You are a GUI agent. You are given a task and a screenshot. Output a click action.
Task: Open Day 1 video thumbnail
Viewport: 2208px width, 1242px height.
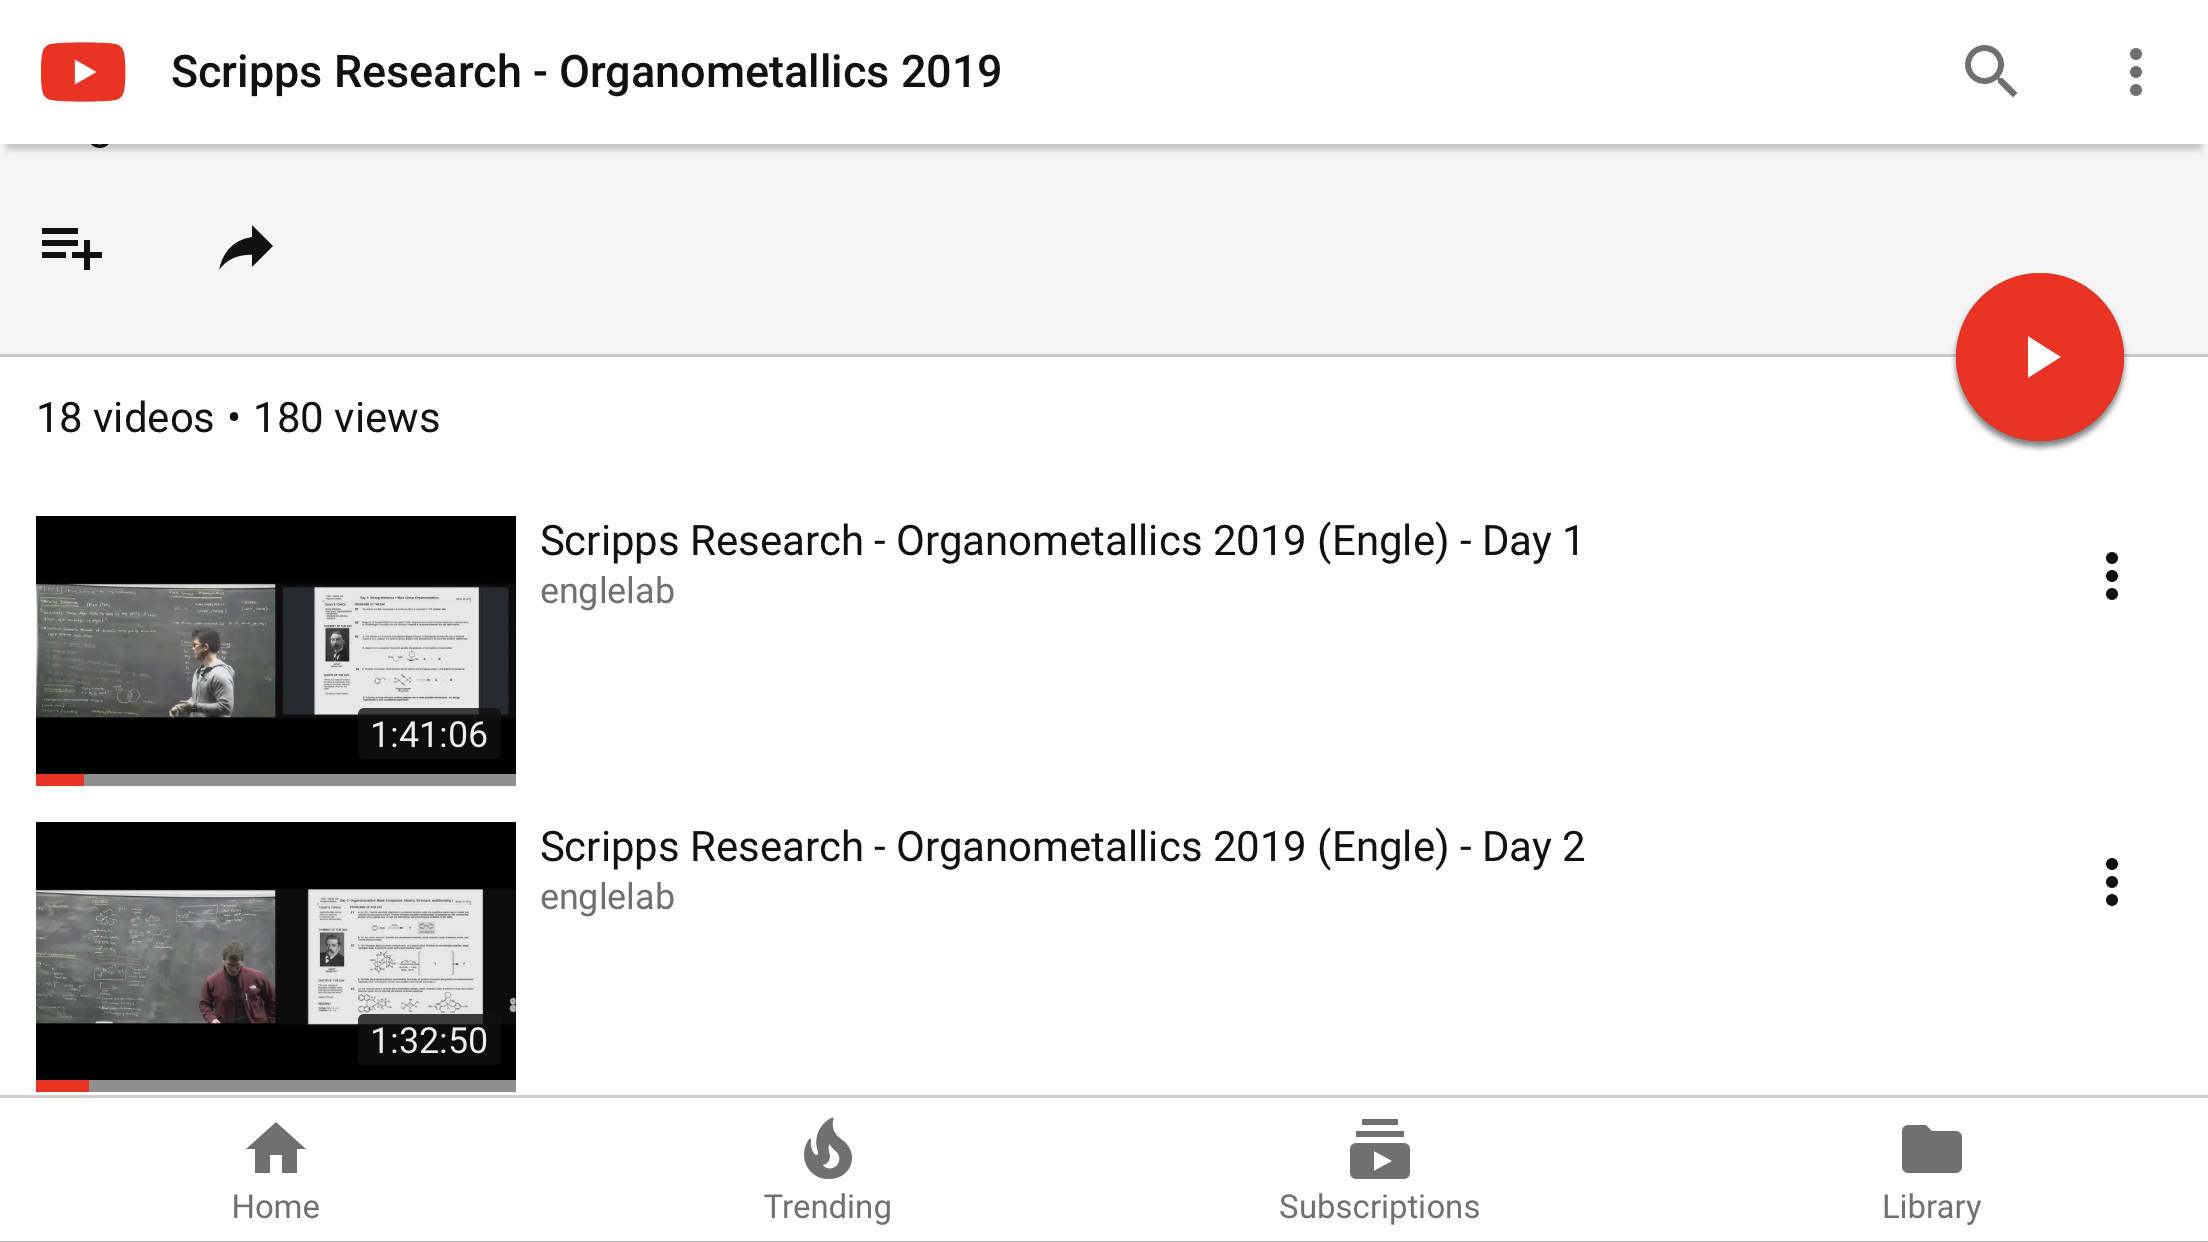click(276, 645)
